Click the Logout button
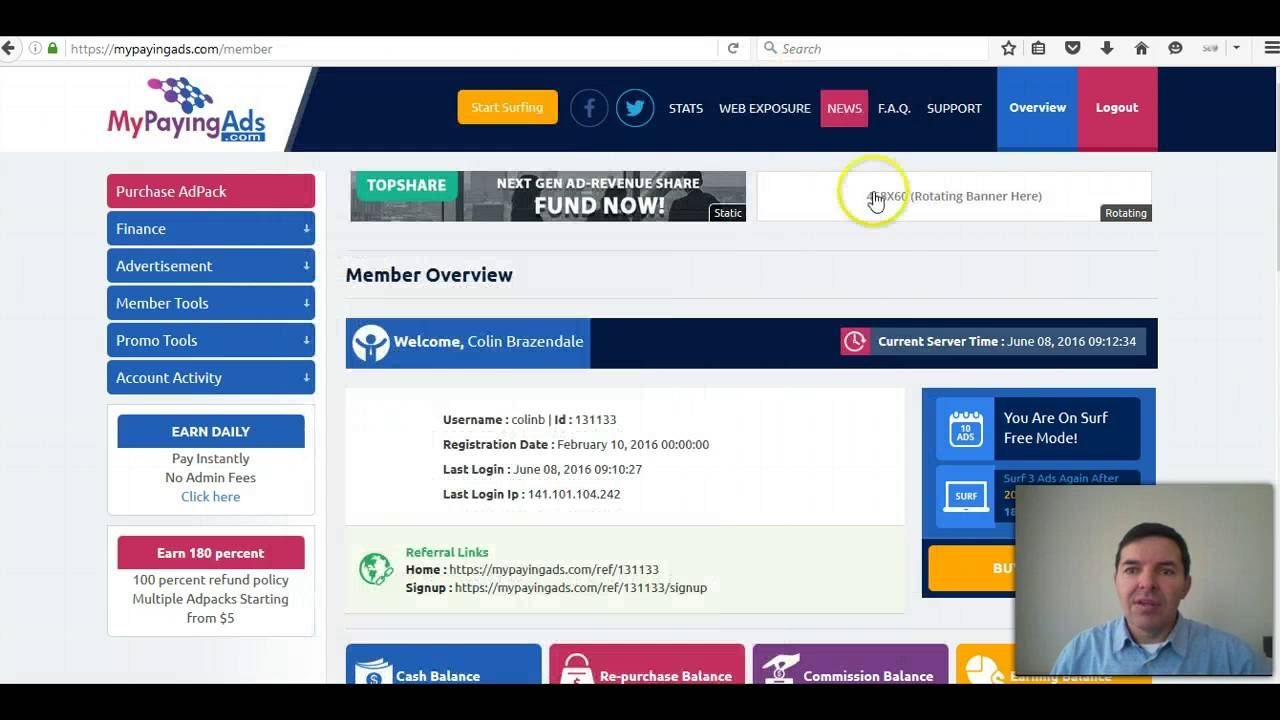The image size is (1280, 720). pos(1117,108)
